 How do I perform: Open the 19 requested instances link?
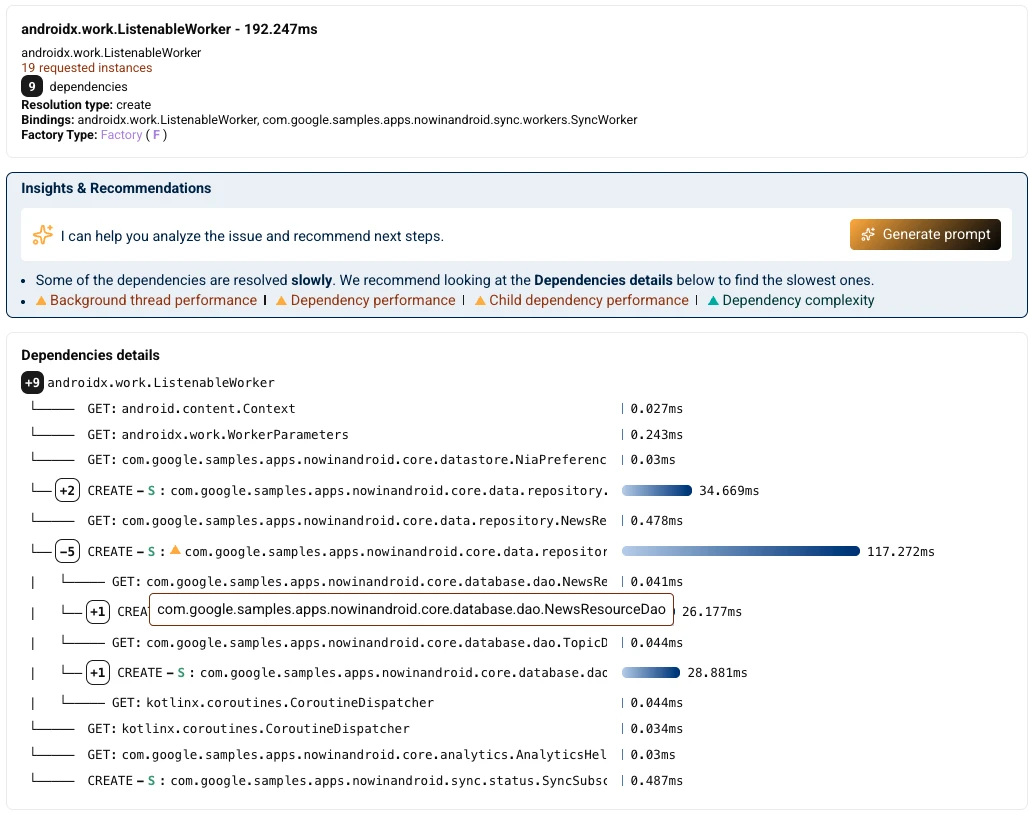(x=87, y=68)
